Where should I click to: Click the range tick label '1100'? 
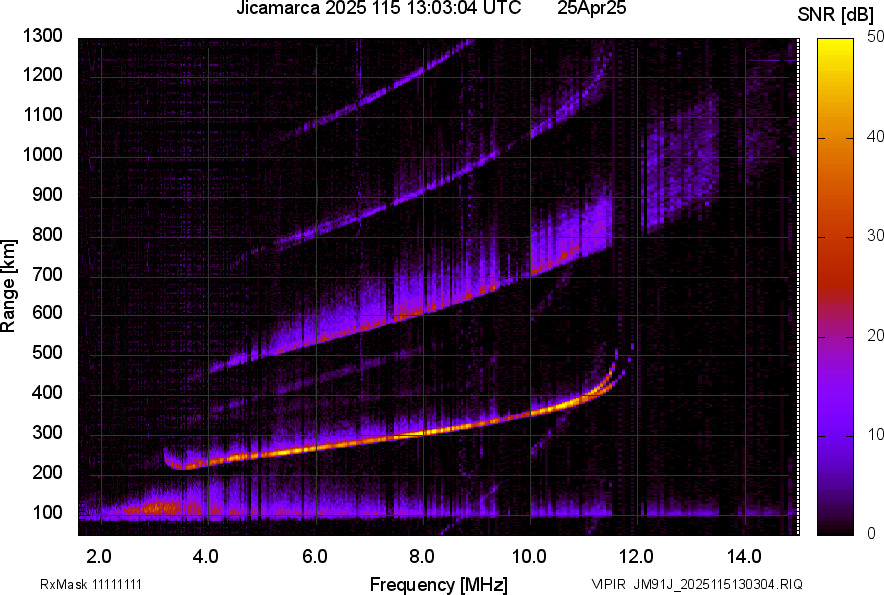pos(42,114)
